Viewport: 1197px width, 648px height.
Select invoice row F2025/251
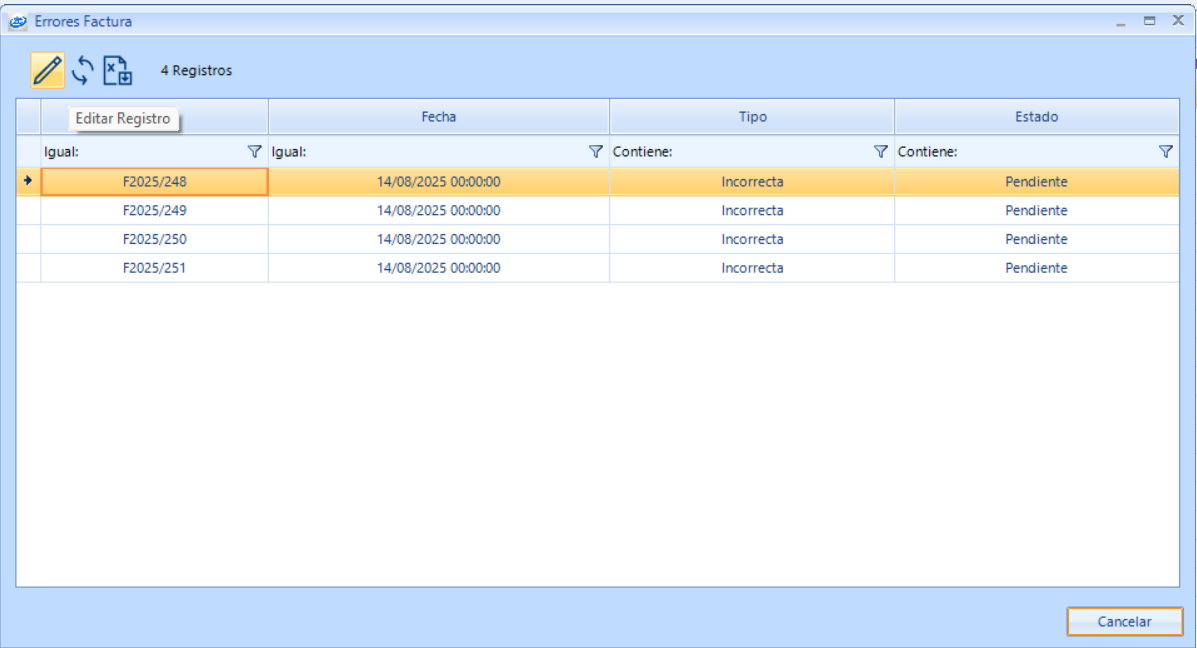click(x=154, y=268)
